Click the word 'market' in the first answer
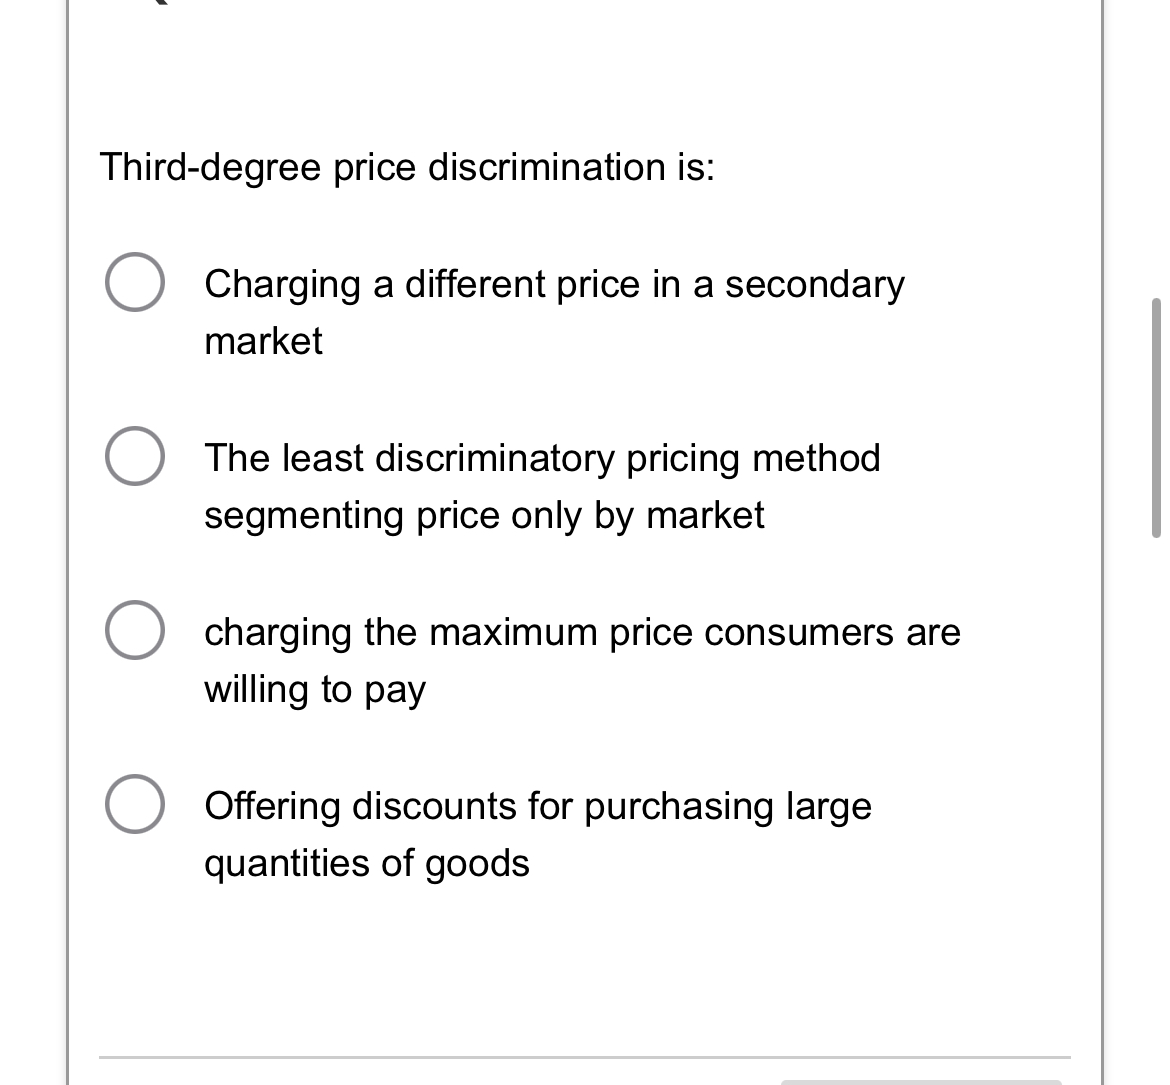Image resolution: width=1170 pixels, height=1085 pixels. 263,341
